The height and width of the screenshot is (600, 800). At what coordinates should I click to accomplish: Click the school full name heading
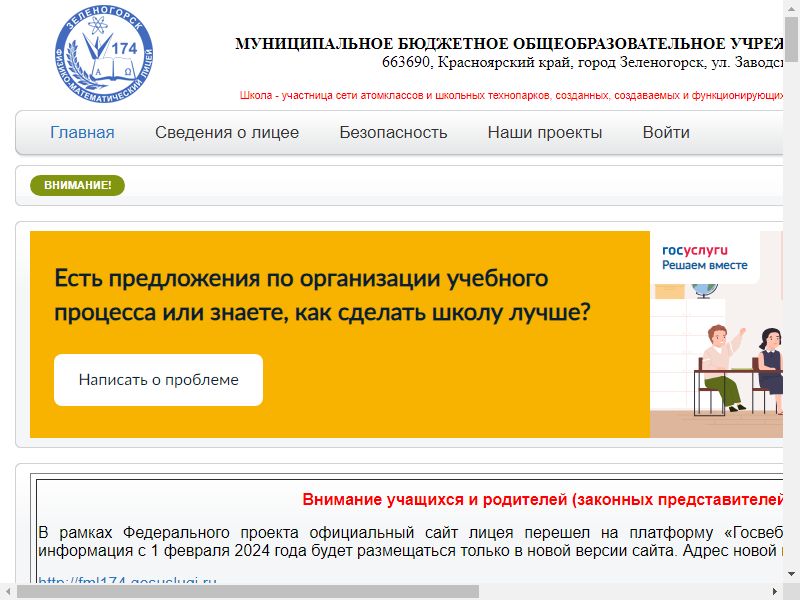click(509, 44)
